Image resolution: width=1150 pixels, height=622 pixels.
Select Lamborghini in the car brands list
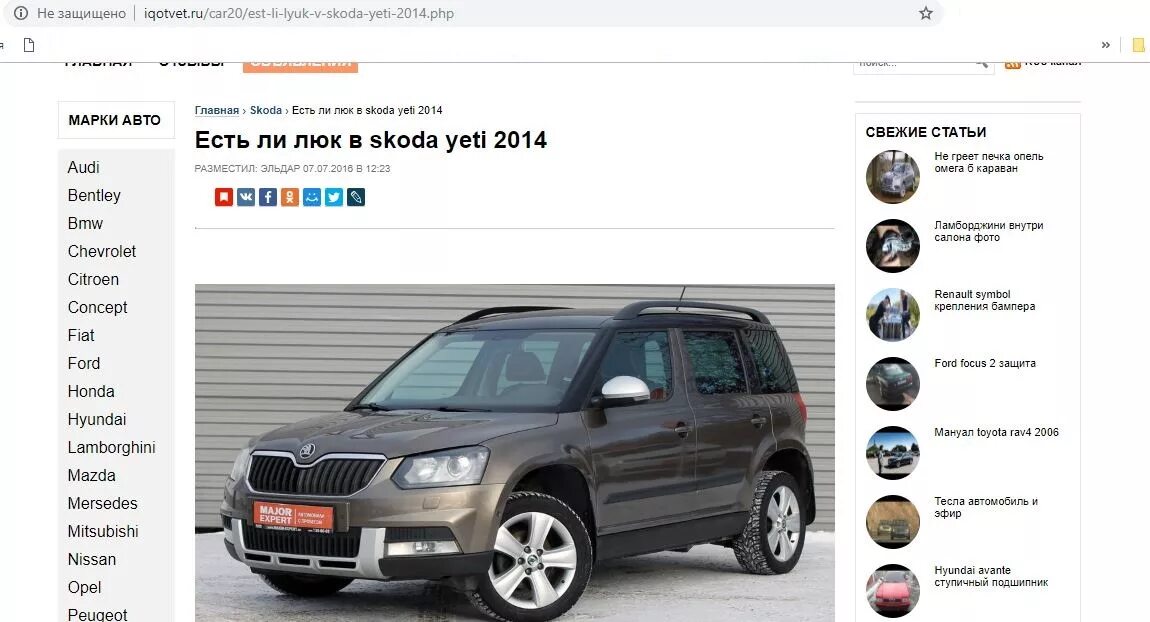tap(111, 447)
